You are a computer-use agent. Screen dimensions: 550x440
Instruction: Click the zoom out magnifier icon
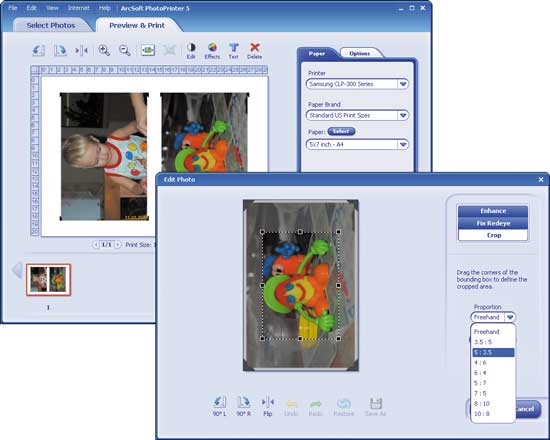click(x=125, y=50)
